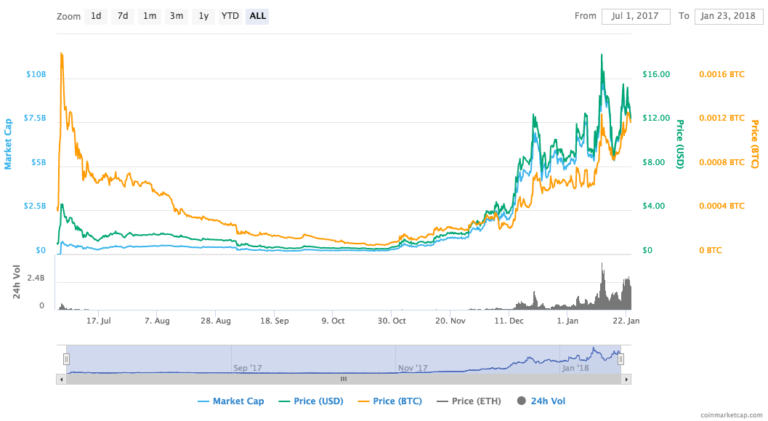Viewport: 768px width, 421px height.
Task: Select the YTD zoom range
Action: pyautogui.click(x=230, y=16)
